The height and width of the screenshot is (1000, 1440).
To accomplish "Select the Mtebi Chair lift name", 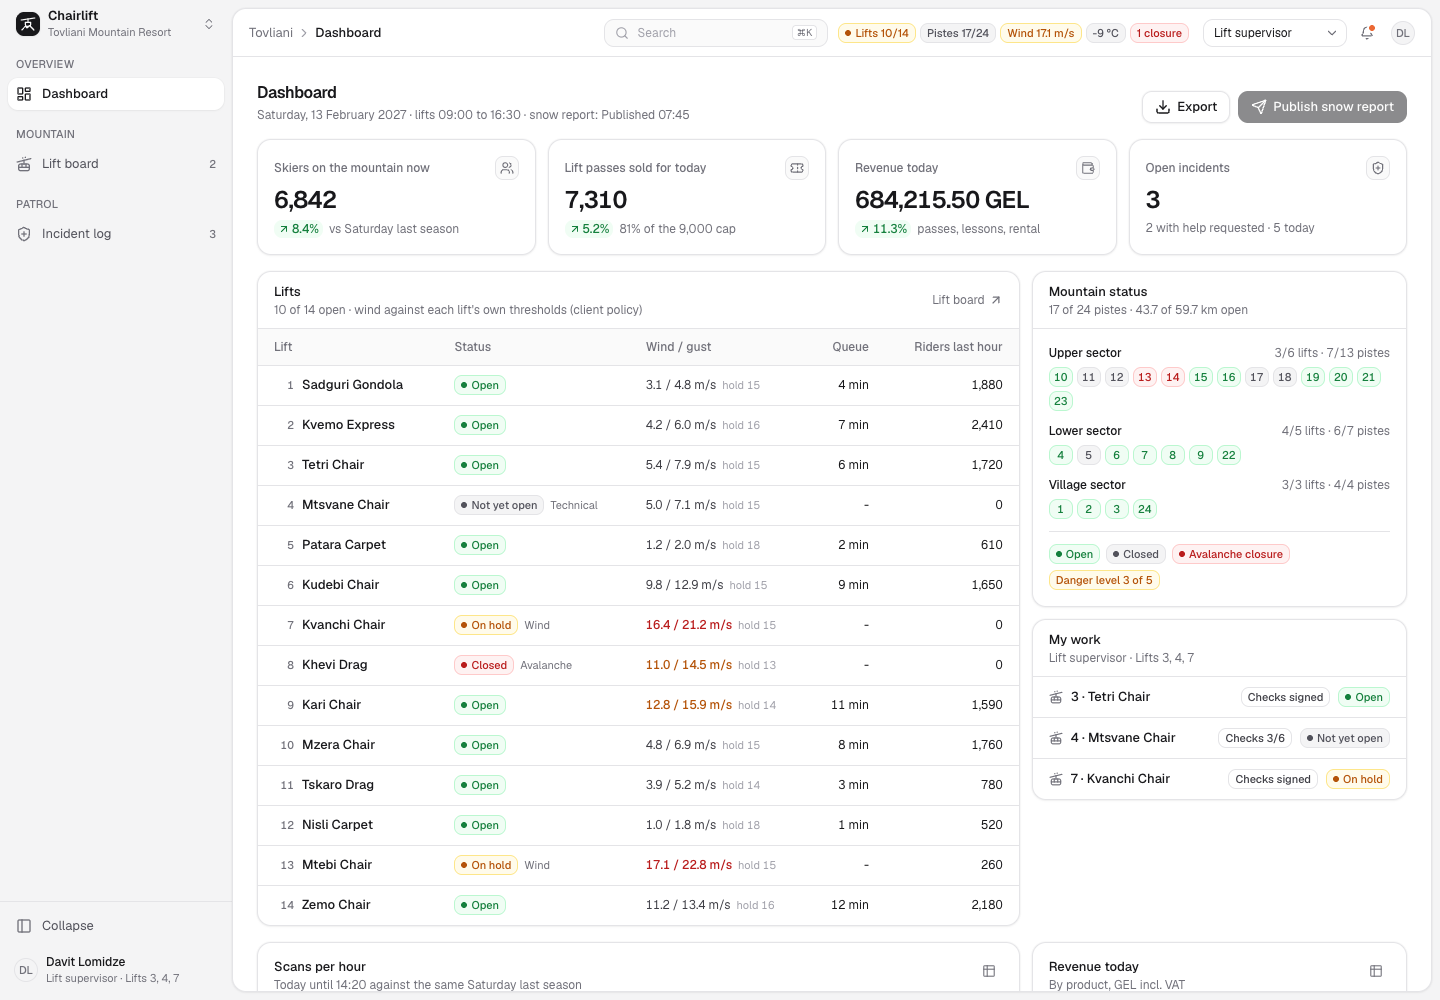I will (x=337, y=865).
